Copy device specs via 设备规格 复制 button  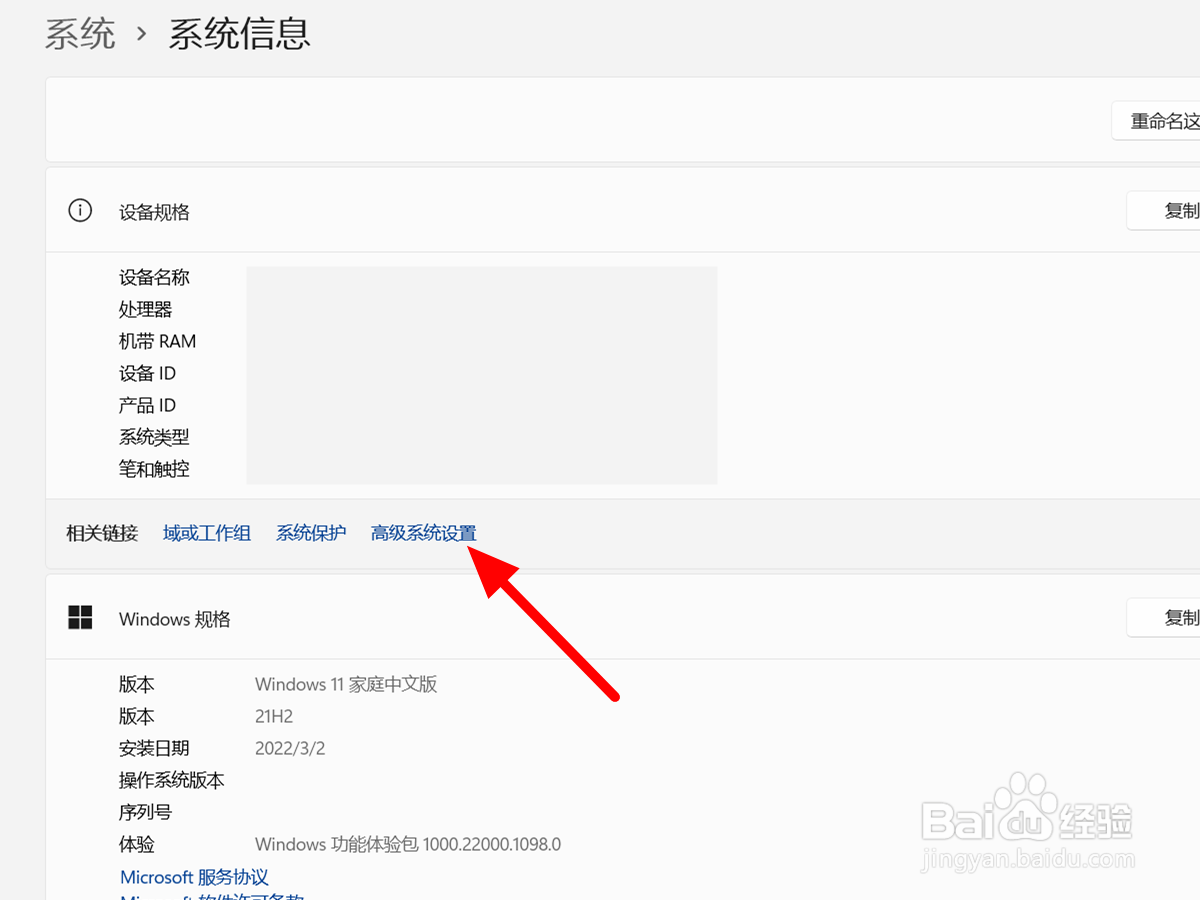click(x=1163, y=211)
